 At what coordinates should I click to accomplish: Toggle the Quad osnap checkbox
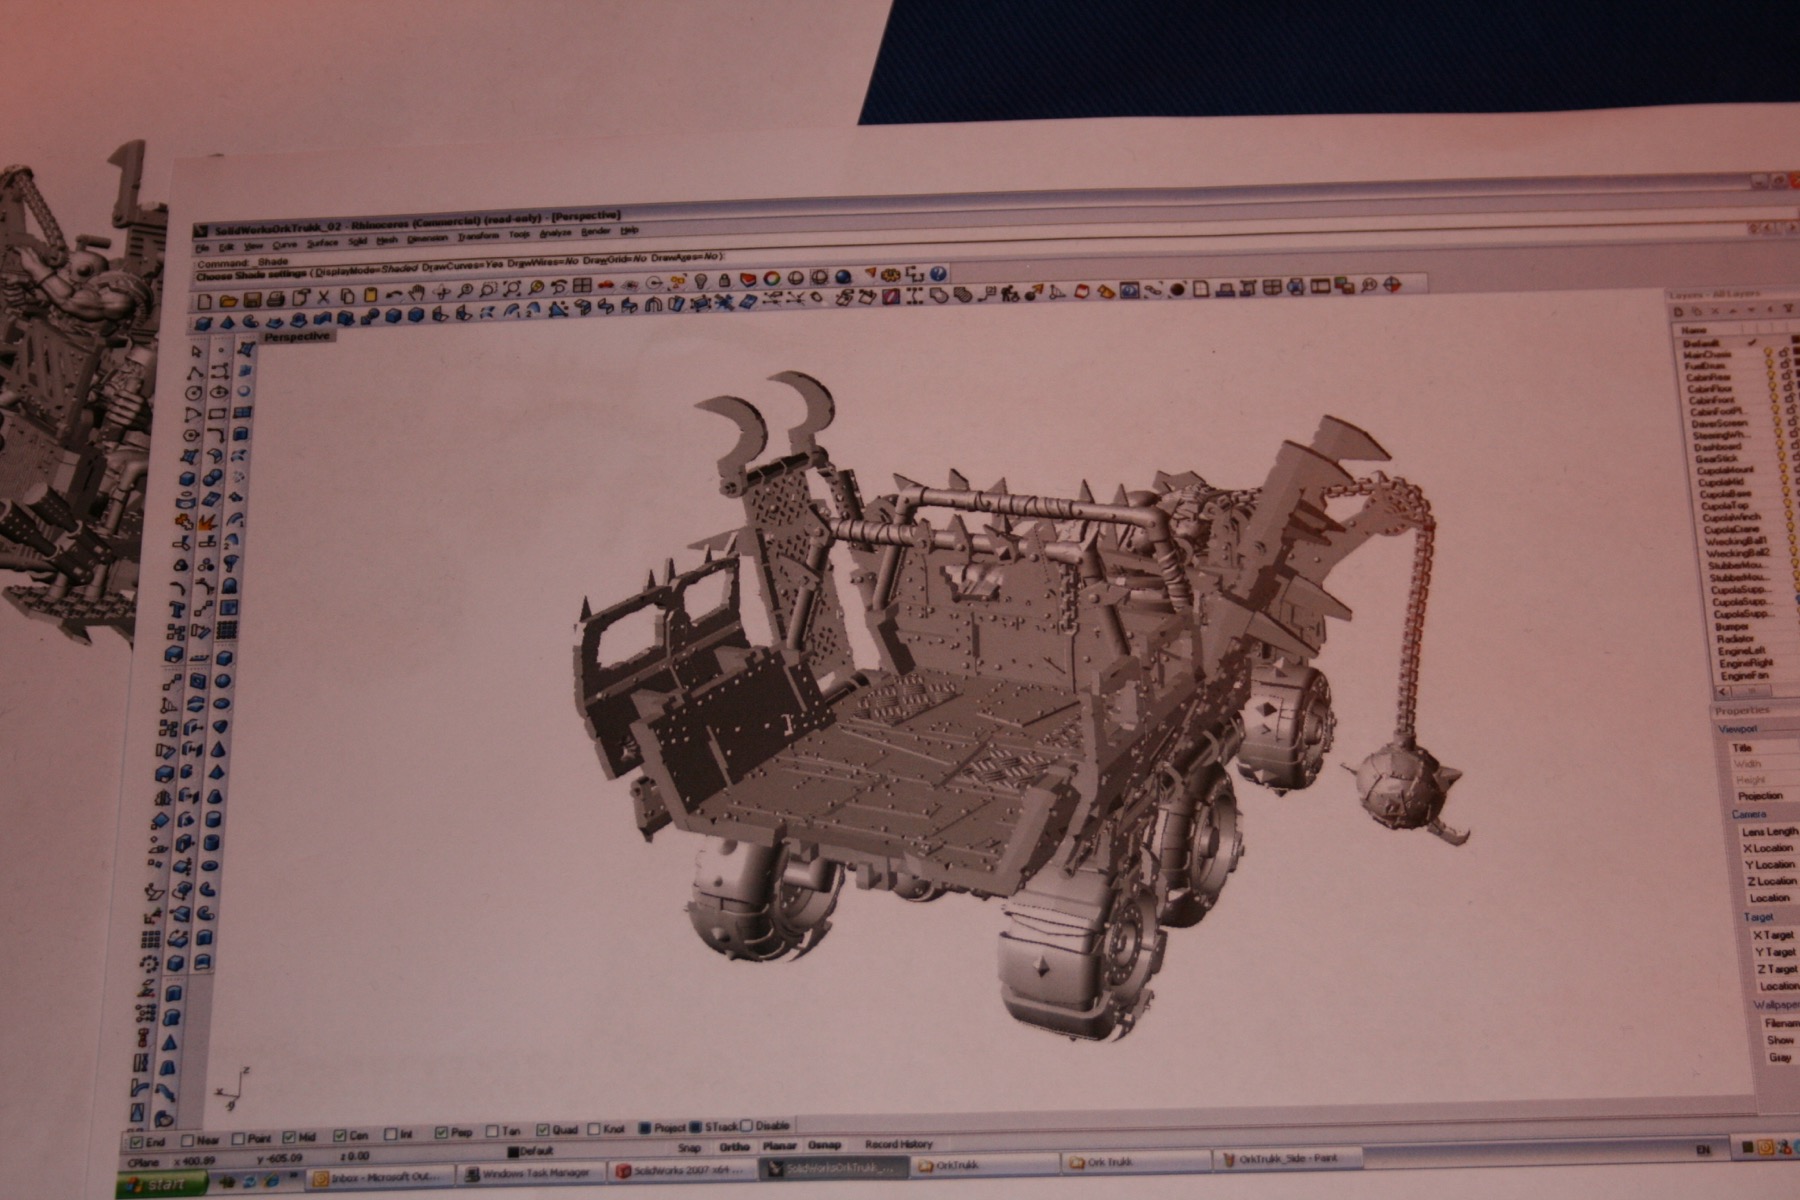coord(543,1131)
